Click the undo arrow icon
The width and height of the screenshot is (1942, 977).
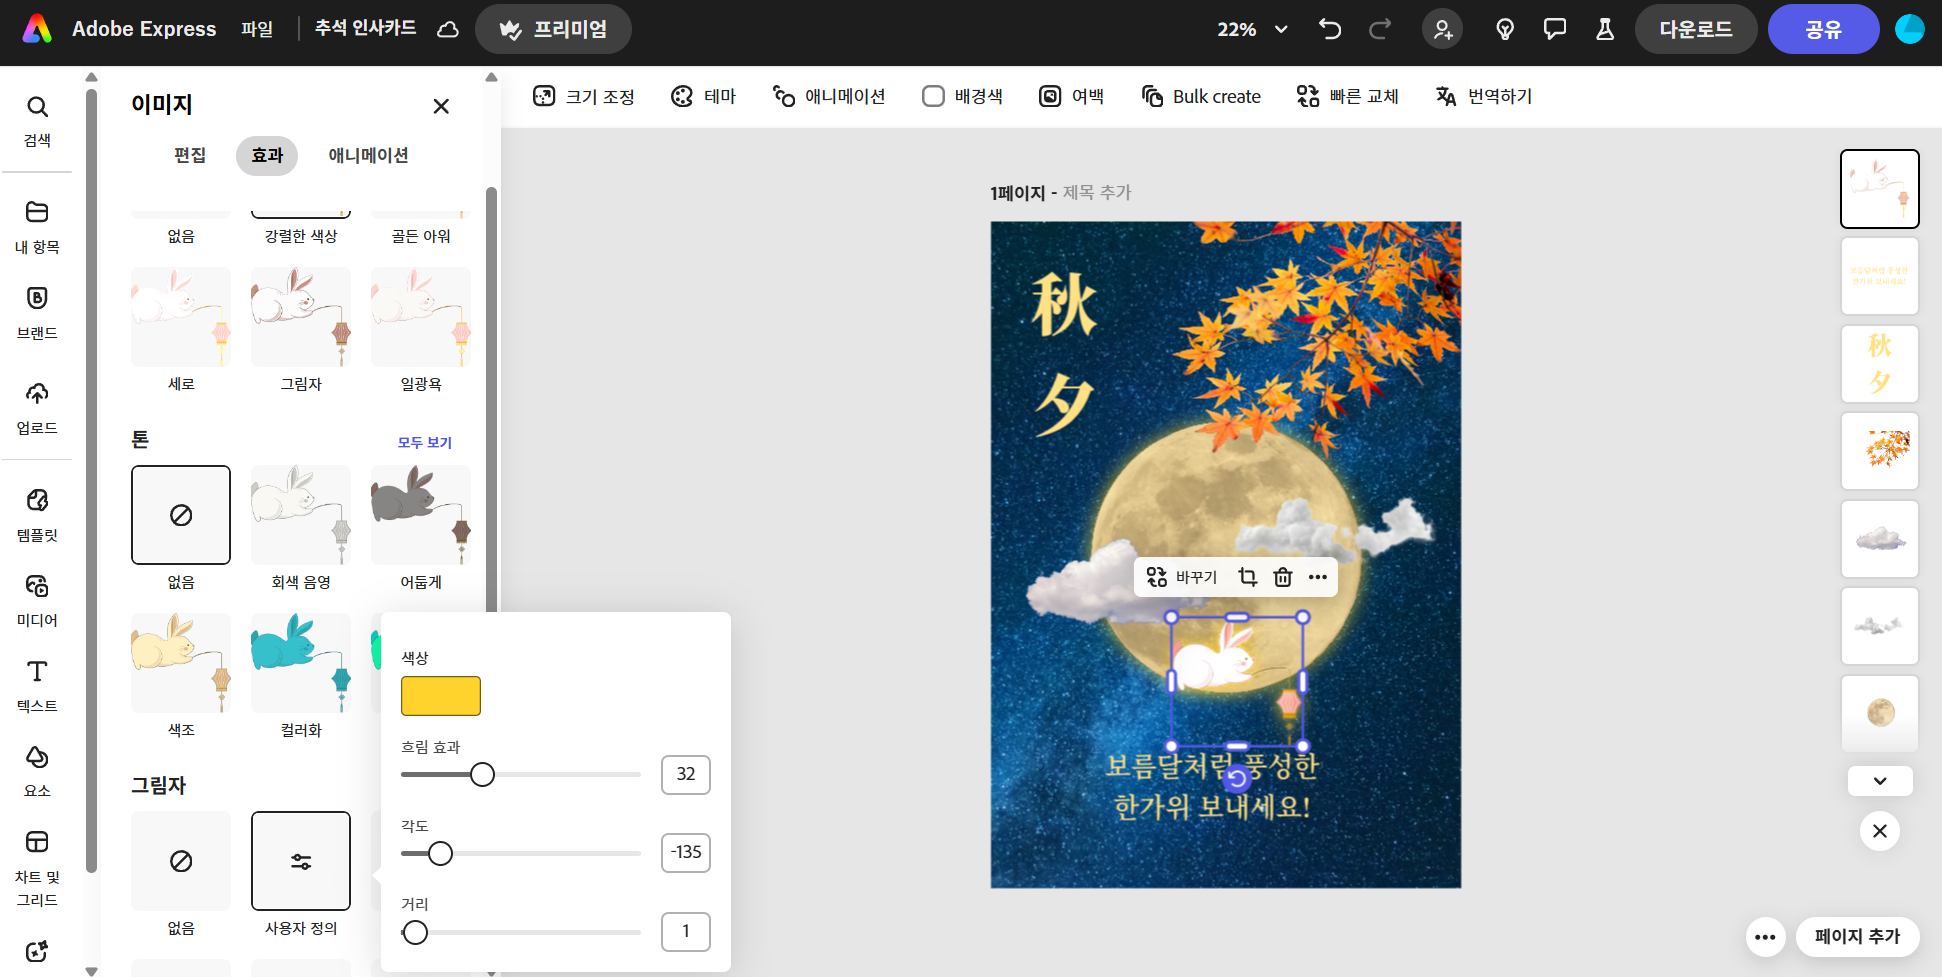(1329, 29)
